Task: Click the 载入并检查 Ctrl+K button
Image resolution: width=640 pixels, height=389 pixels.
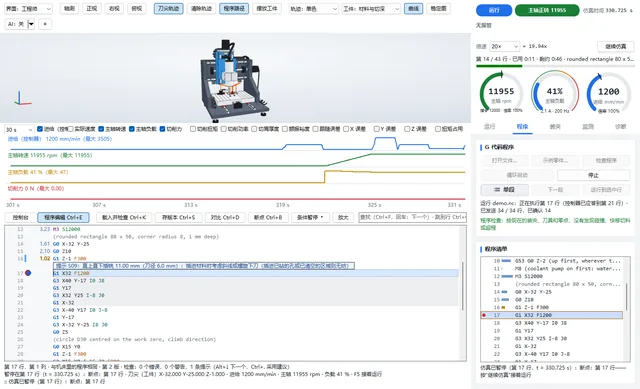Action: point(124,218)
